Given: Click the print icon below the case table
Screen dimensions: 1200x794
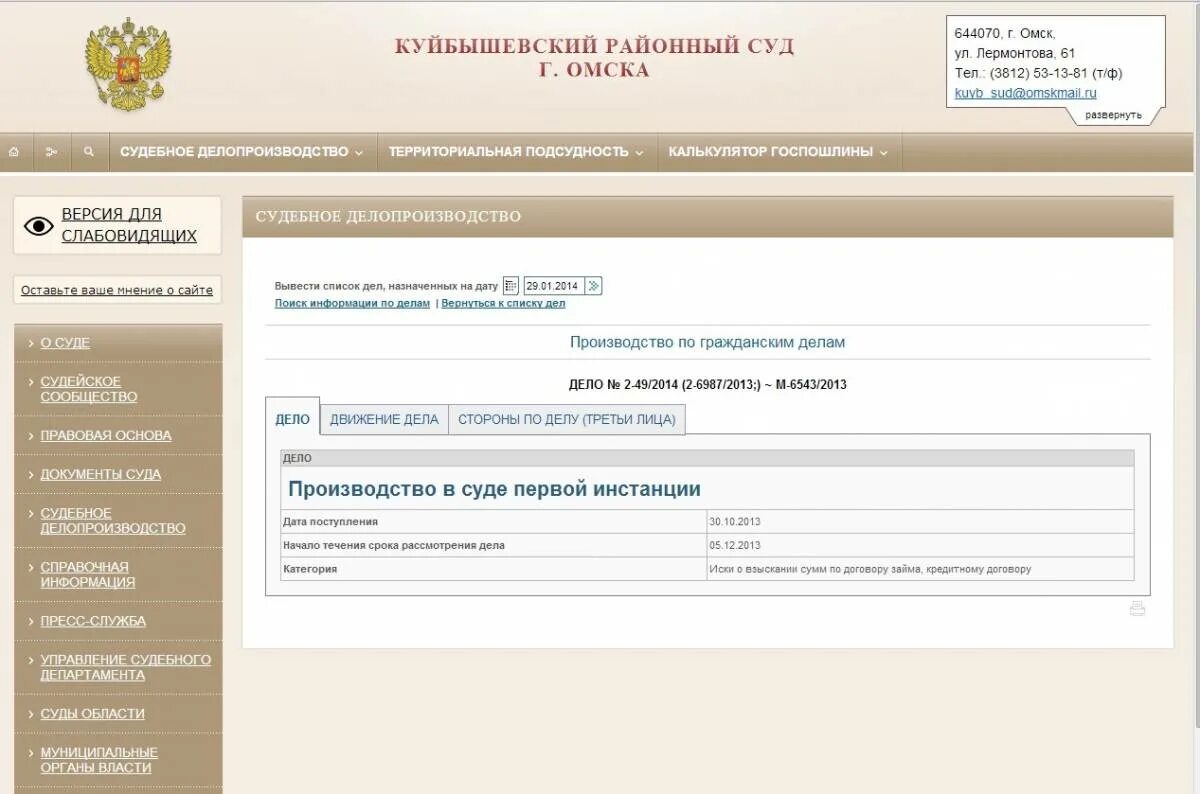Looking at the screenshot, I should [1137, 607].
